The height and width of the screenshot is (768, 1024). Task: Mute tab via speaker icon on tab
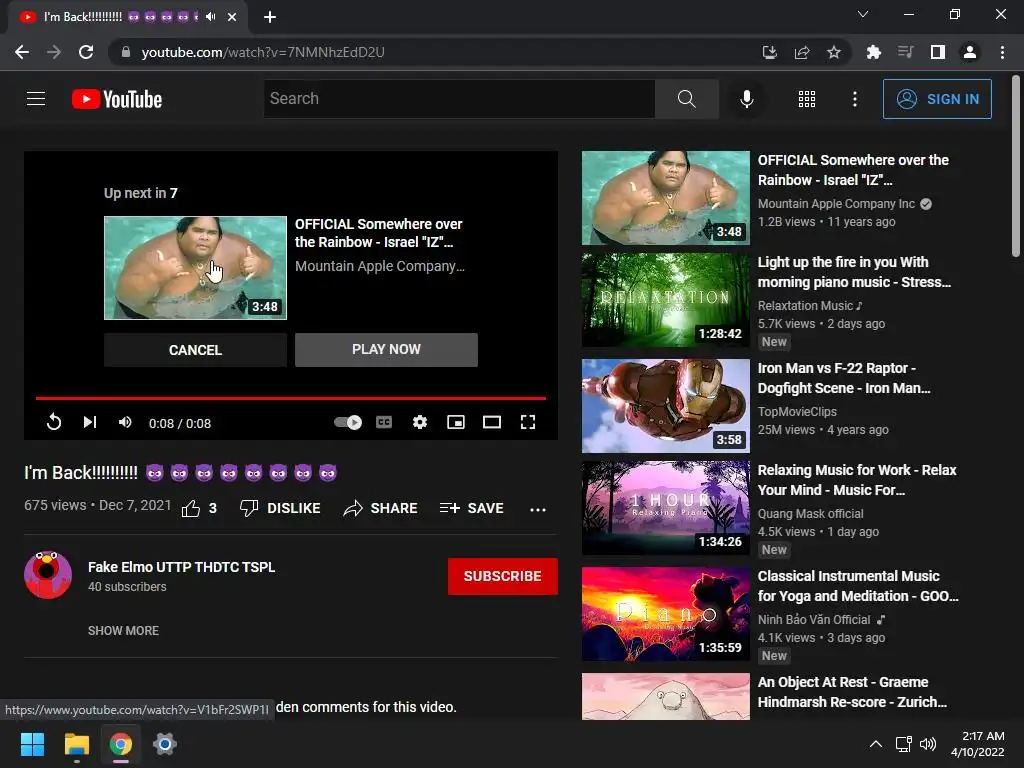210,17
